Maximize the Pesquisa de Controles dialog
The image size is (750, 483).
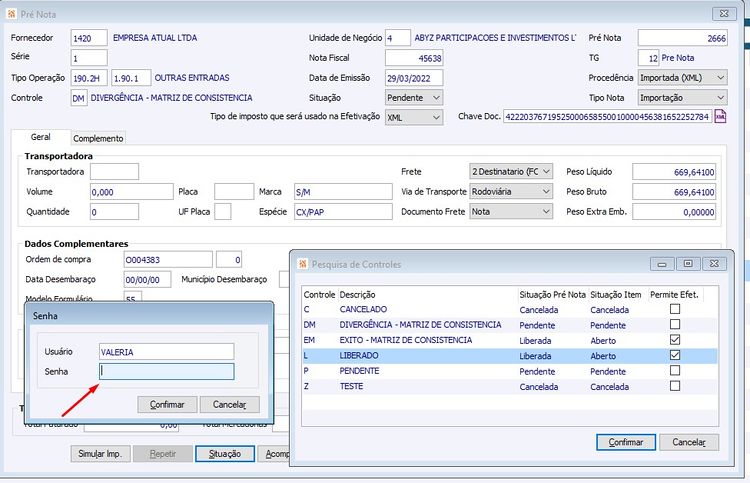(688, 264)
